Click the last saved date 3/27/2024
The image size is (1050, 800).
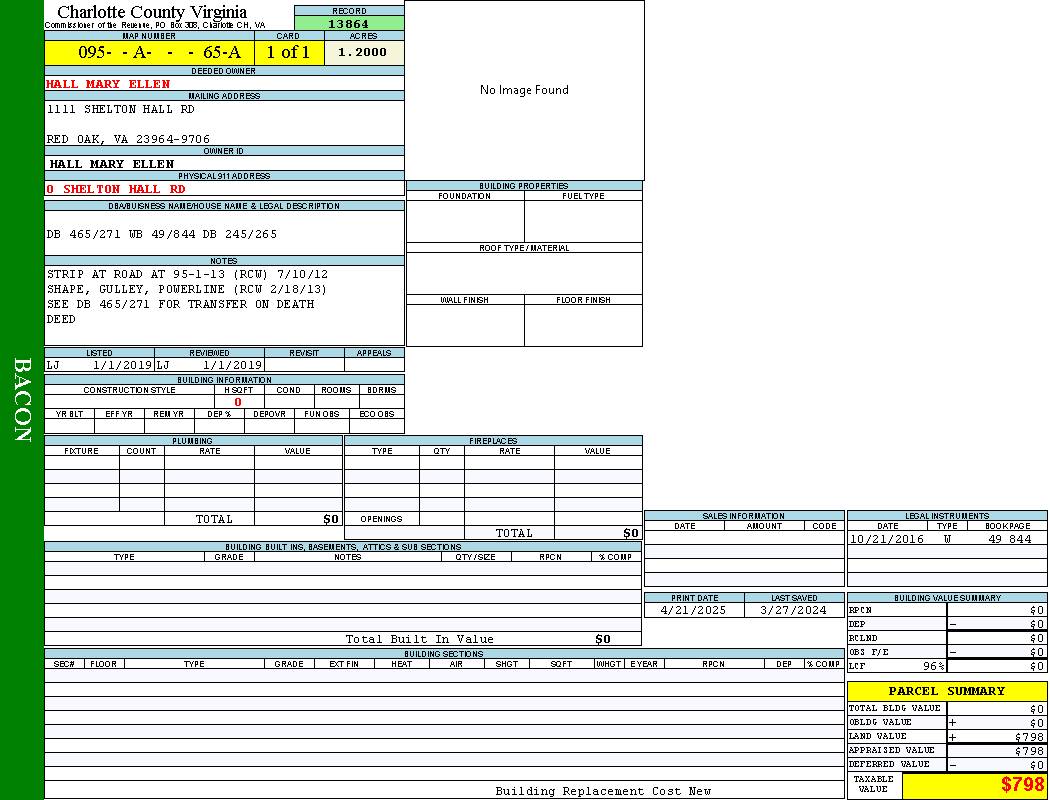tap(793, 610)
